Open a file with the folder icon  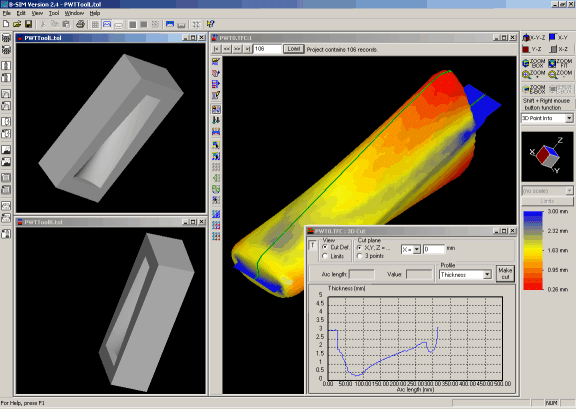tap(17, 24)
